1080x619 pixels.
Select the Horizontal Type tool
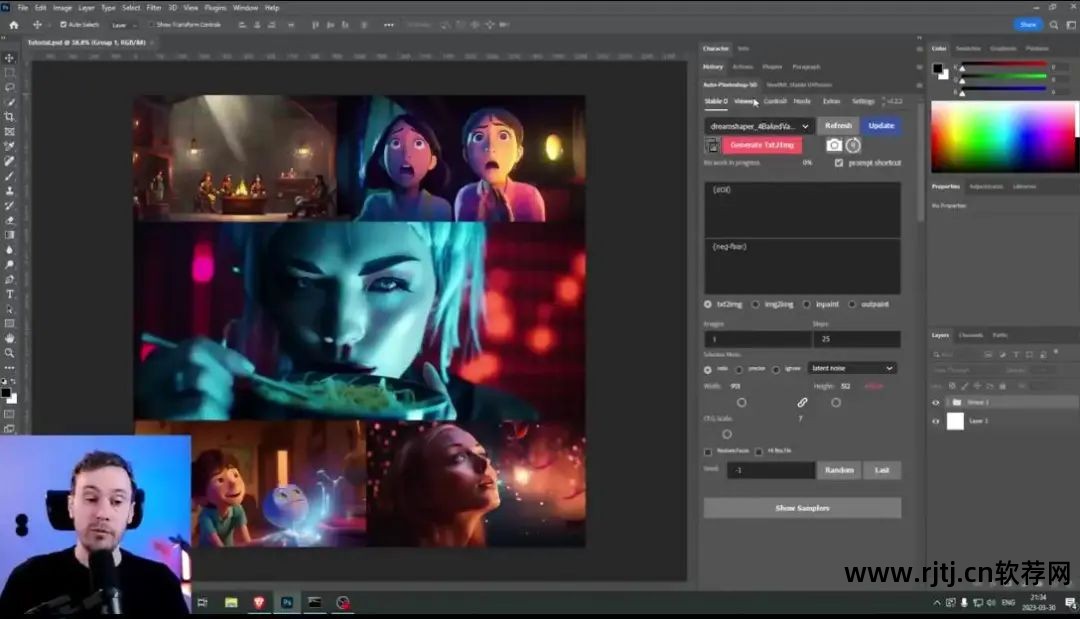pyautogui.click(x=9, y=294)
